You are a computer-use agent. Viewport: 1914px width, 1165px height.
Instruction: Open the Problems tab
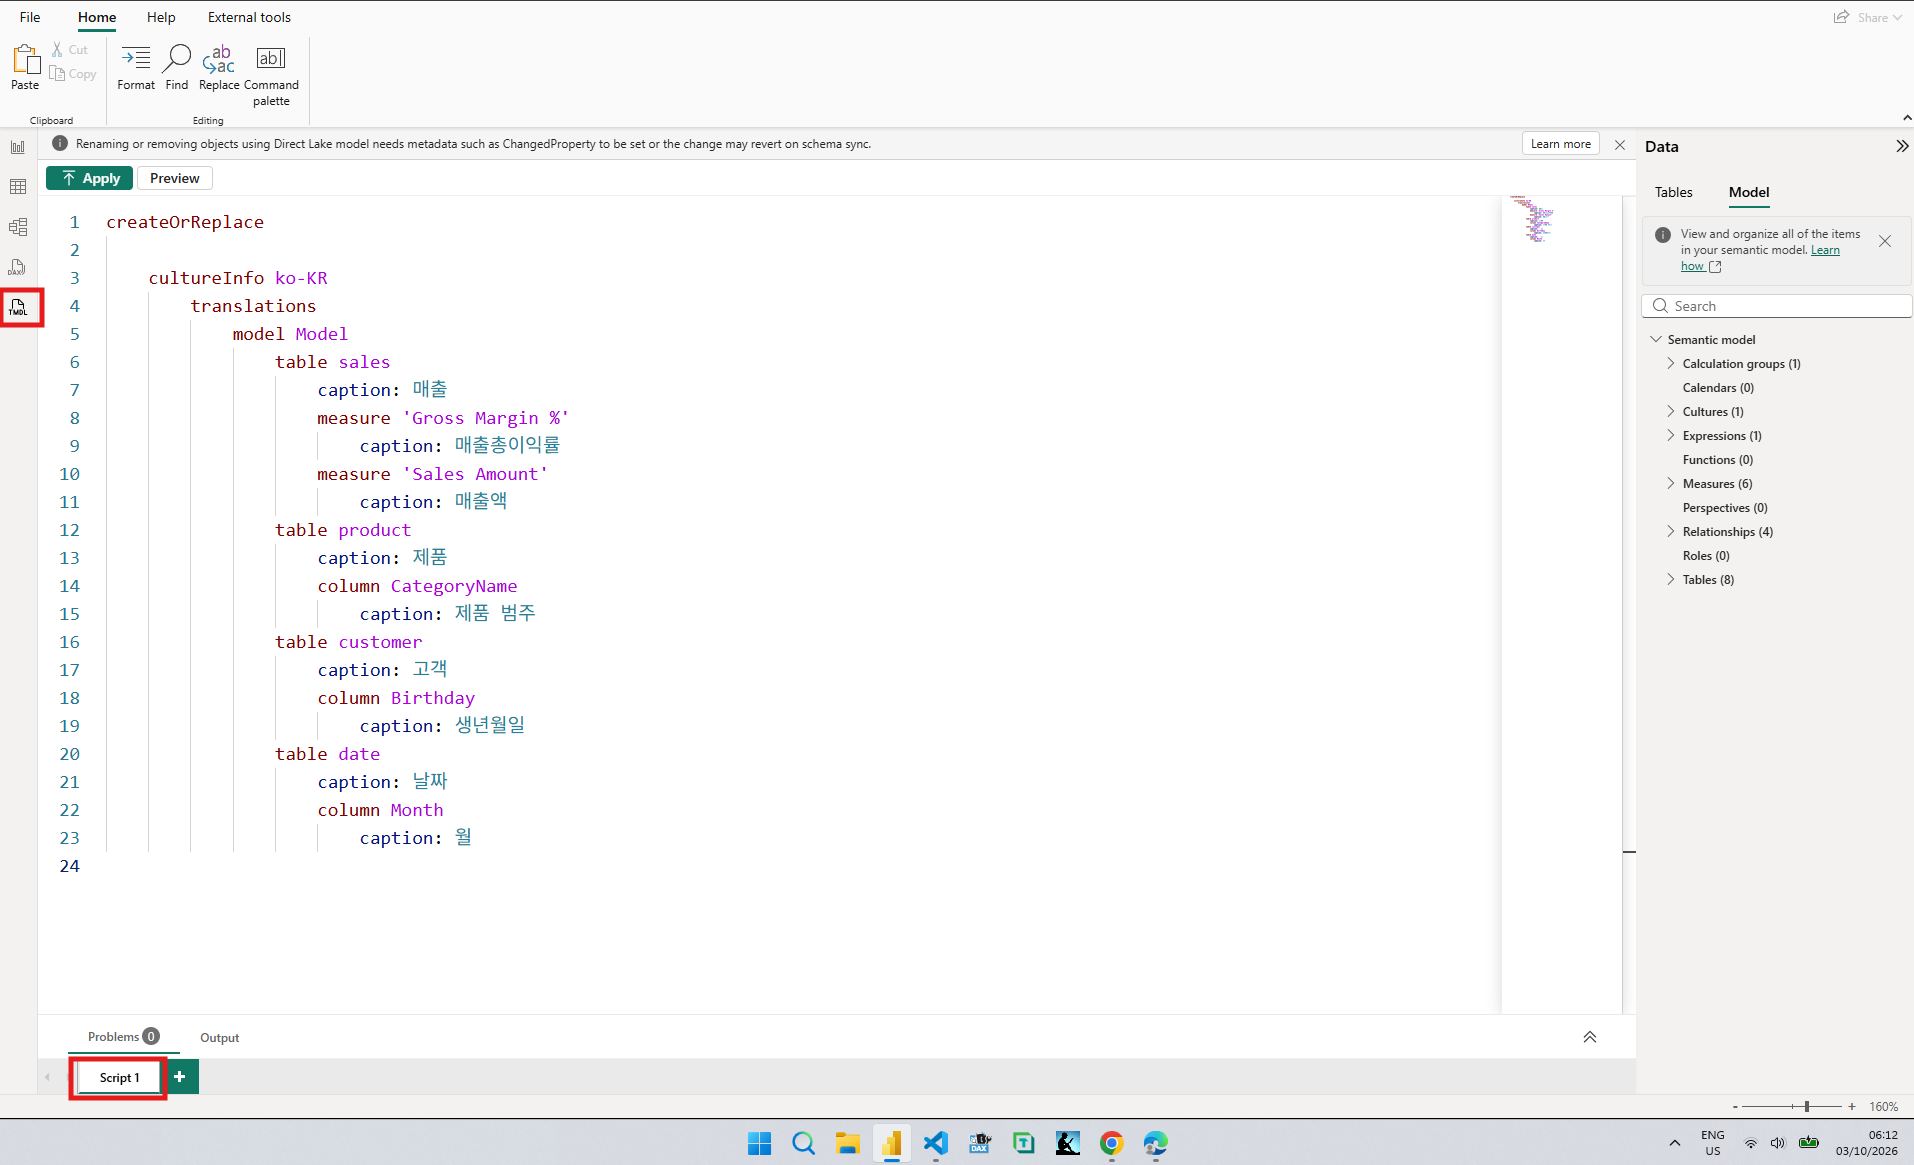point(123,1037)
